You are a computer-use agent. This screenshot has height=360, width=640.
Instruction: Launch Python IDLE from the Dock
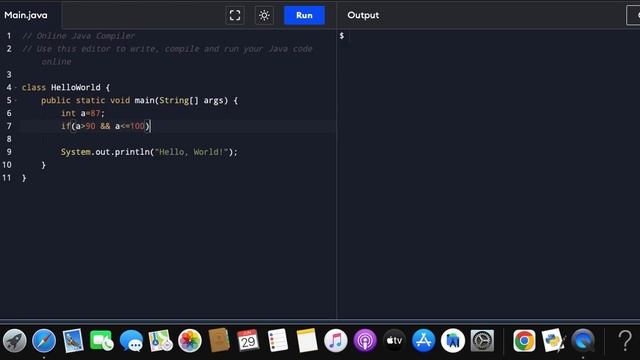(553, 340)
